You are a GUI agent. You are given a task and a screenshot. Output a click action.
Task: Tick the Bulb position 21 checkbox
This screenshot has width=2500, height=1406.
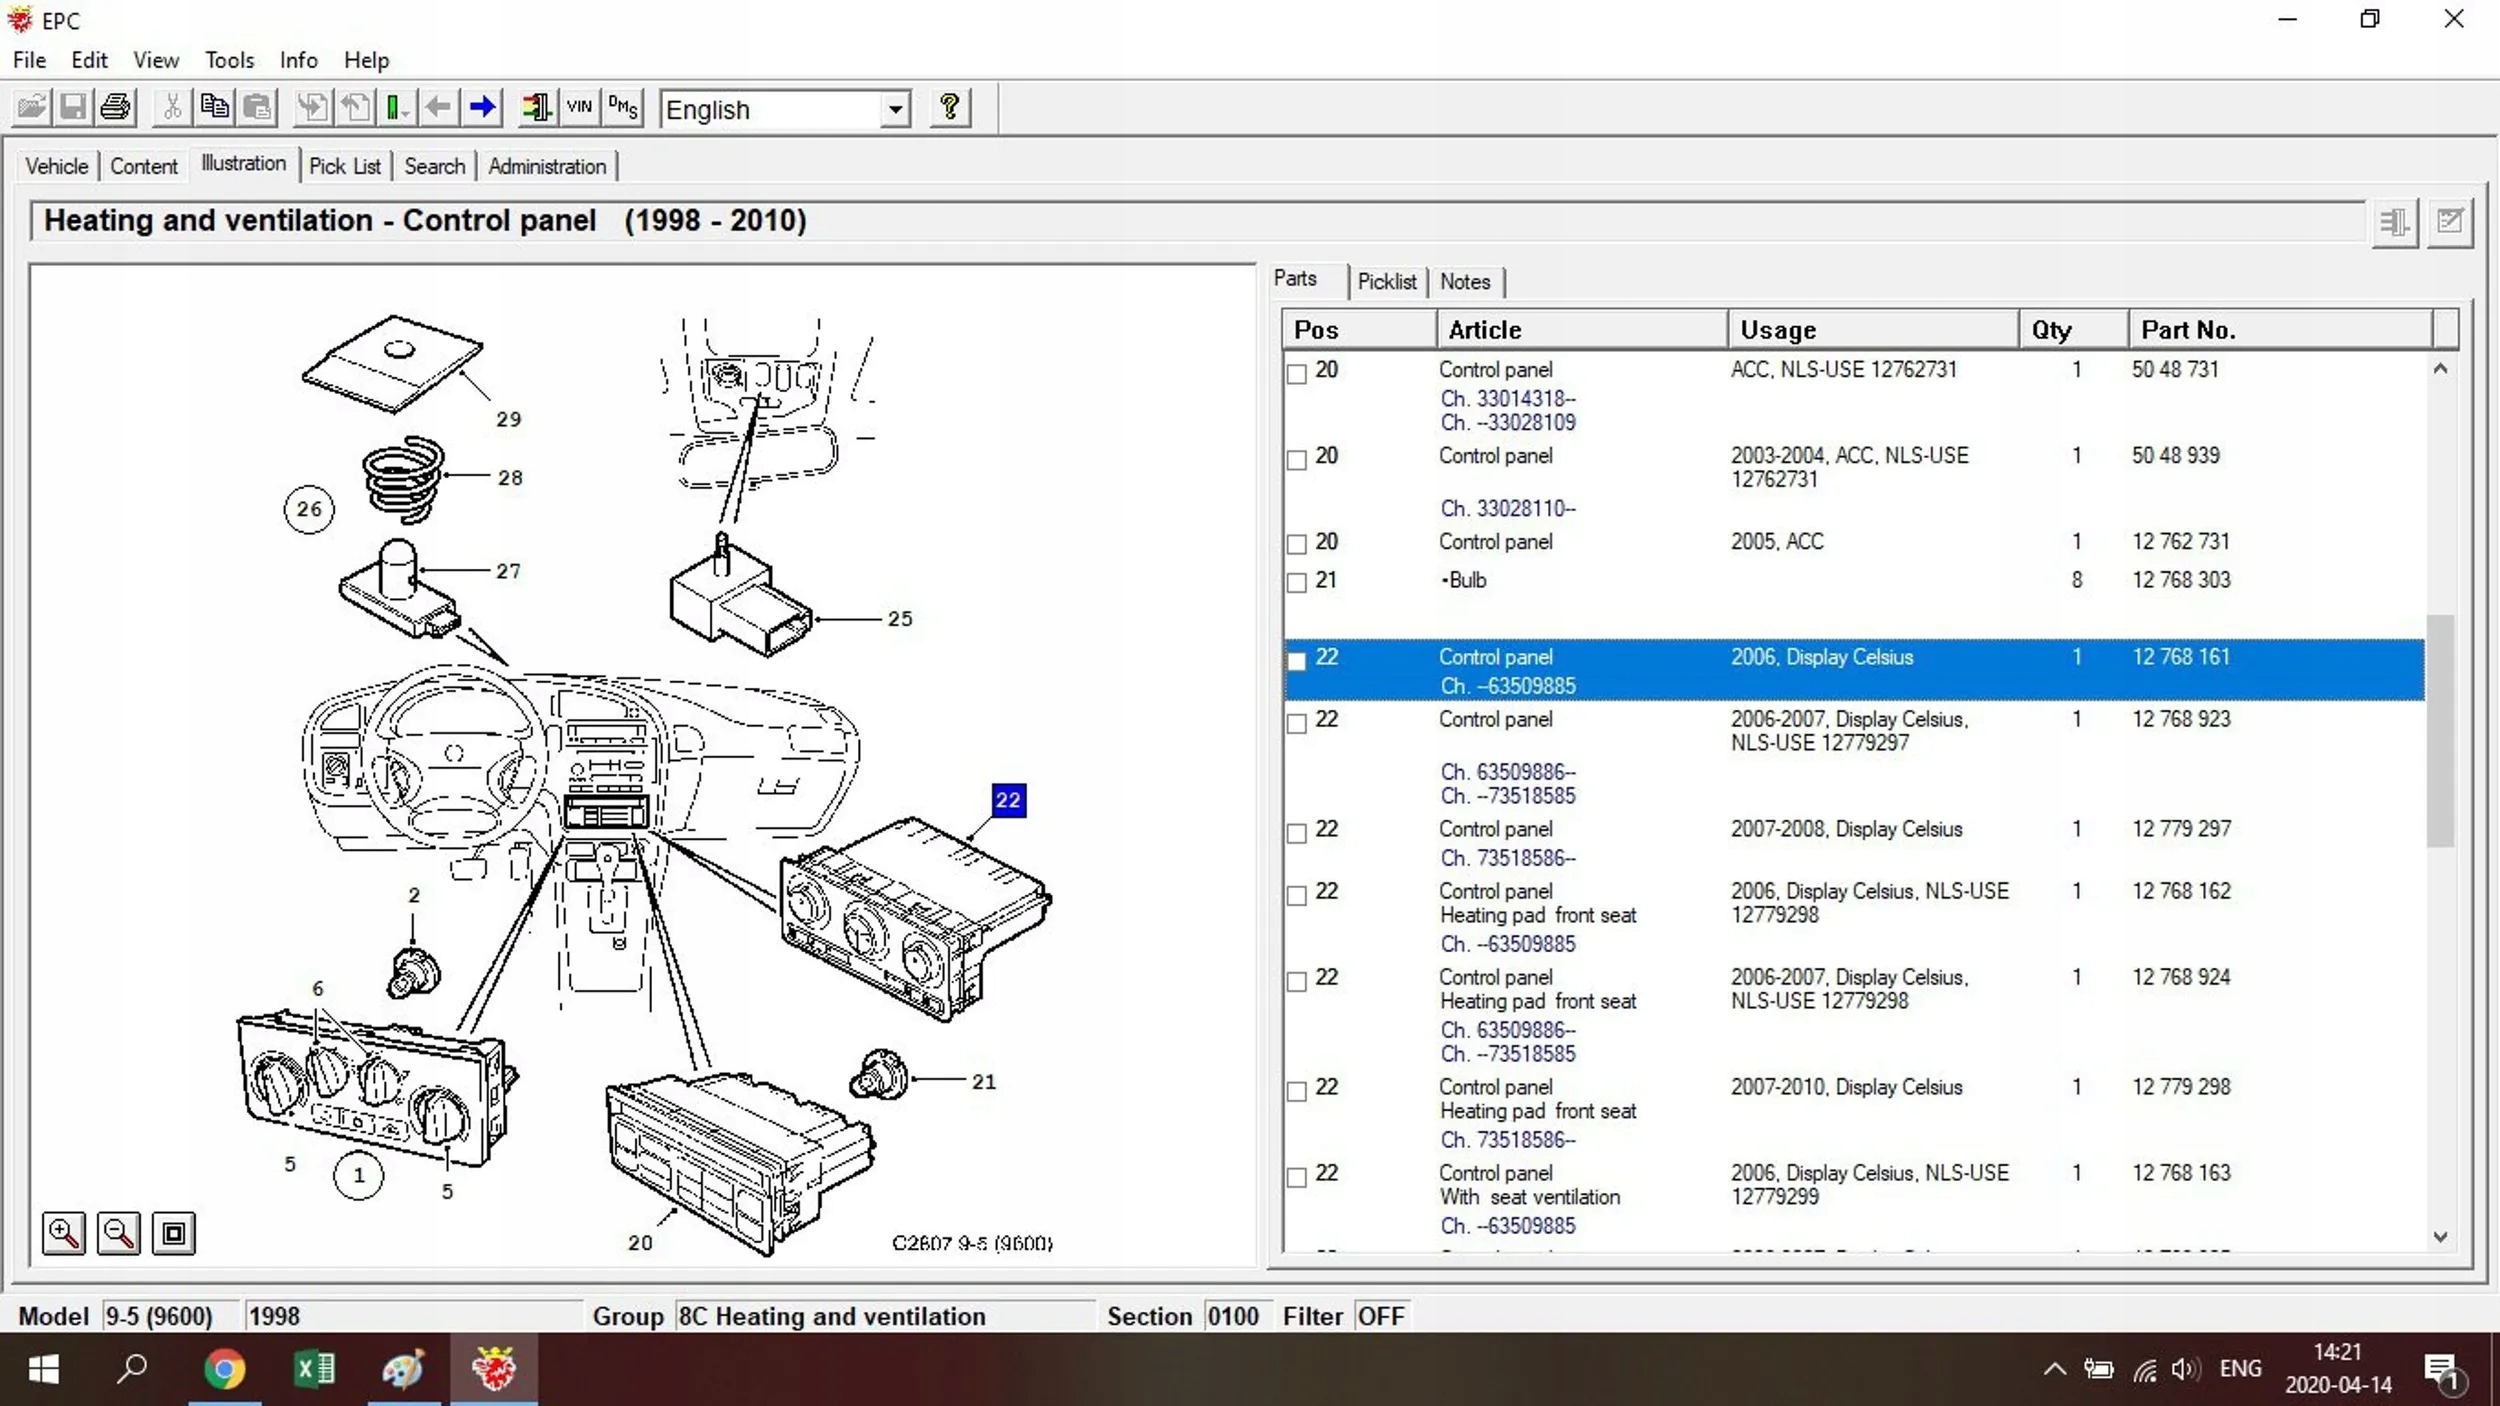[1297, 583]
